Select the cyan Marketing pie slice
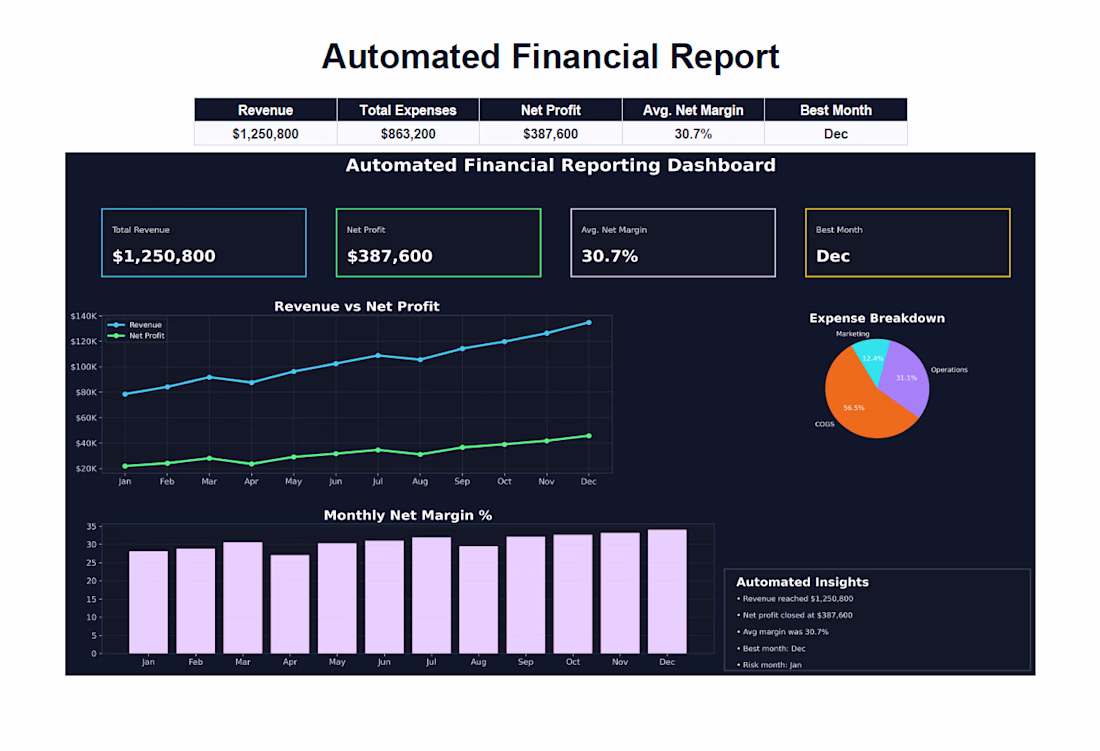Screen dimensions: 1100x751 (872, 356)
